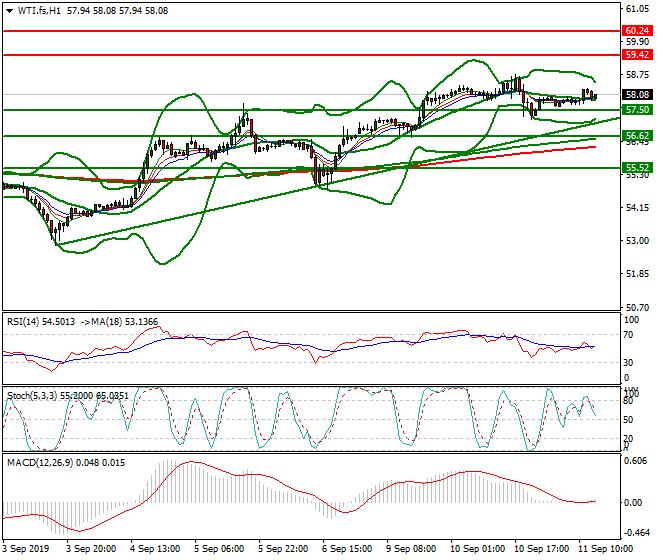The image size is (660, 560).
Task: Select the 11 Sep 10:00 time label
Action: pyautogui.click(x=606, y=549)
